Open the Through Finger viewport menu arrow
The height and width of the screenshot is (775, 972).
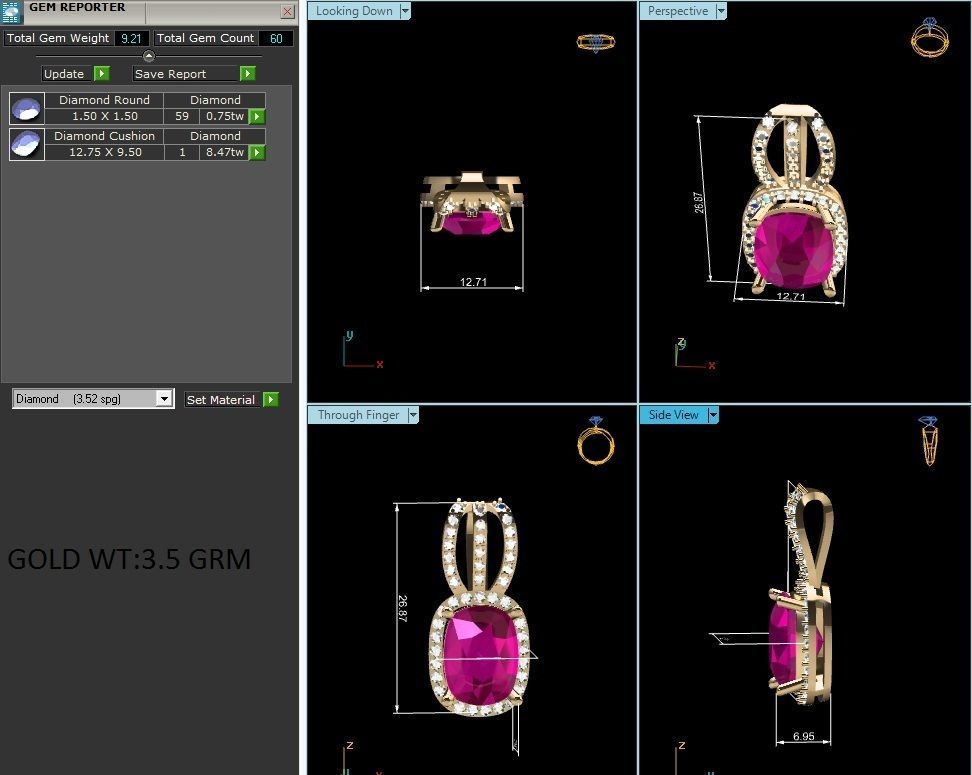(x=413, y=415)
